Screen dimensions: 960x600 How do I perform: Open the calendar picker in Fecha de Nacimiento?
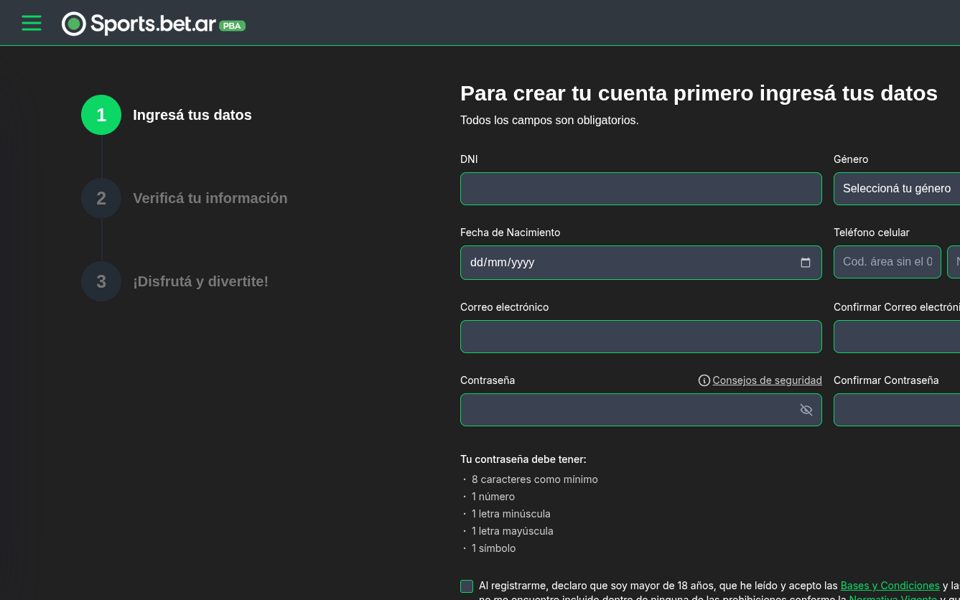coord(805,263)
